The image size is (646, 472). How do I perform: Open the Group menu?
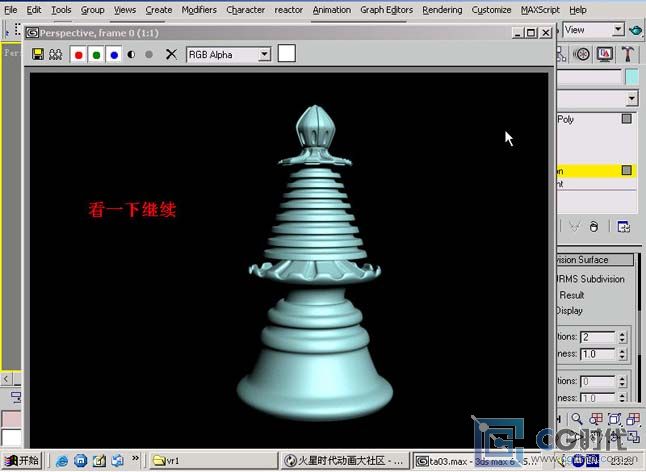pos(92,10)
